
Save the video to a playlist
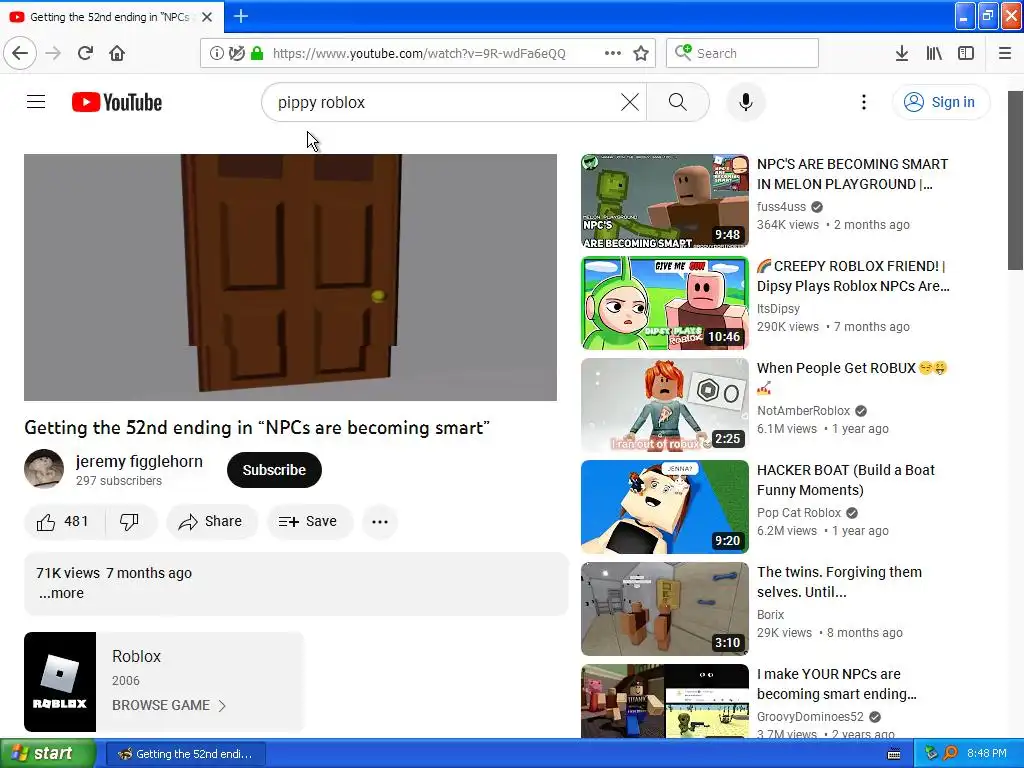308,521
